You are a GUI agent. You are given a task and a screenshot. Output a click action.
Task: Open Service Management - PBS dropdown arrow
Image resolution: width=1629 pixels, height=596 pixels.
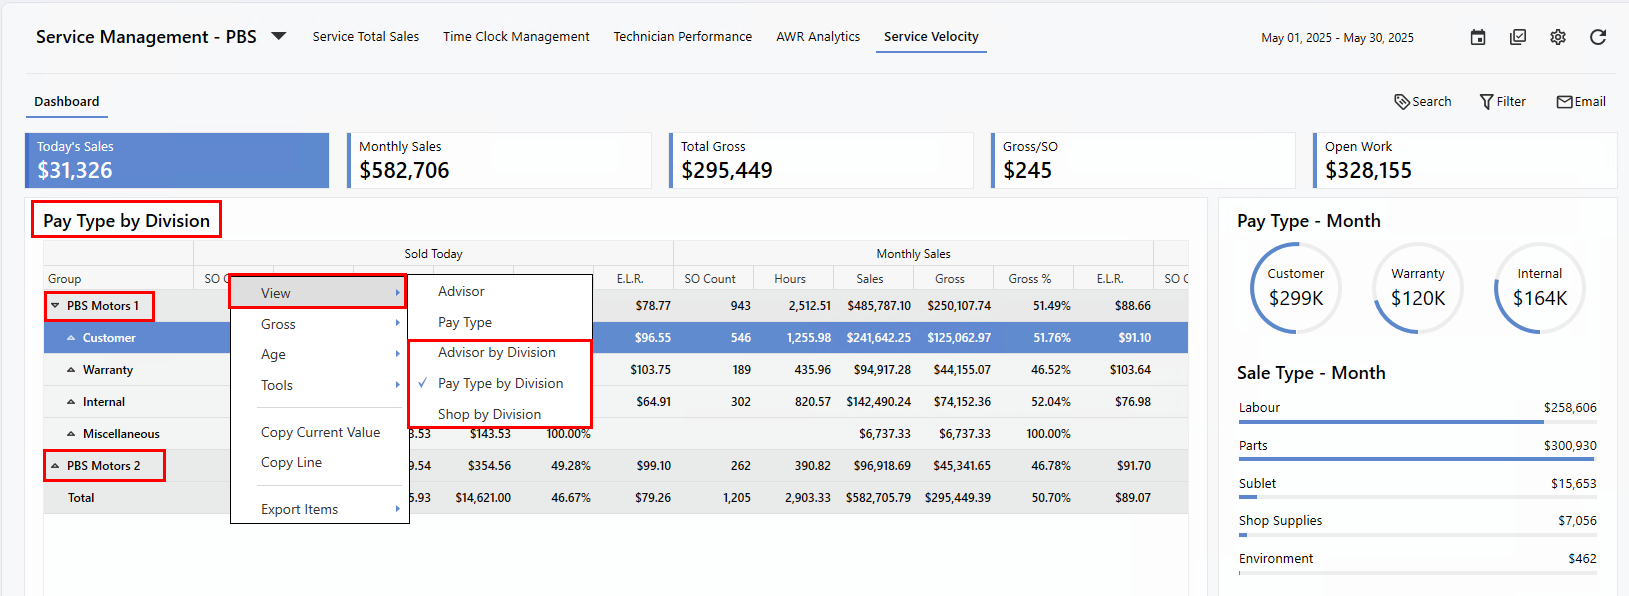pos(279,36)
